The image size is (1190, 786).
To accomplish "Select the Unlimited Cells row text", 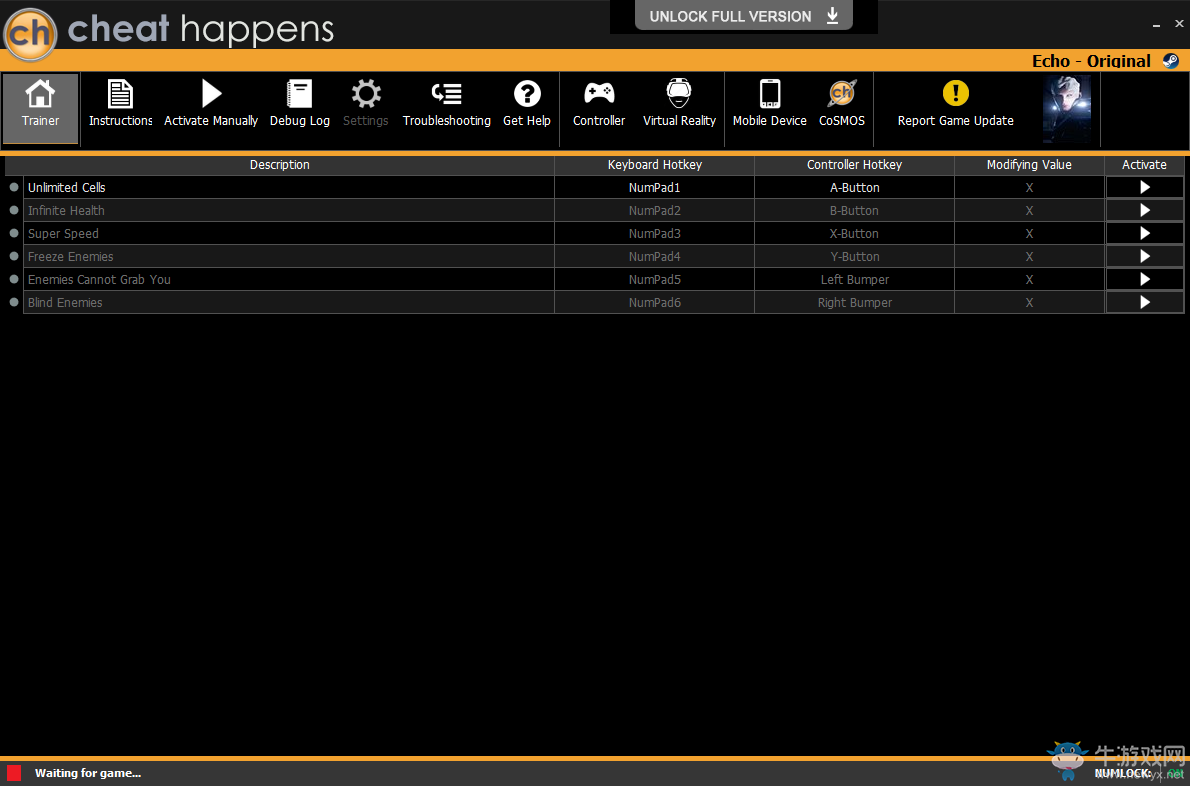I will [67, 187].
